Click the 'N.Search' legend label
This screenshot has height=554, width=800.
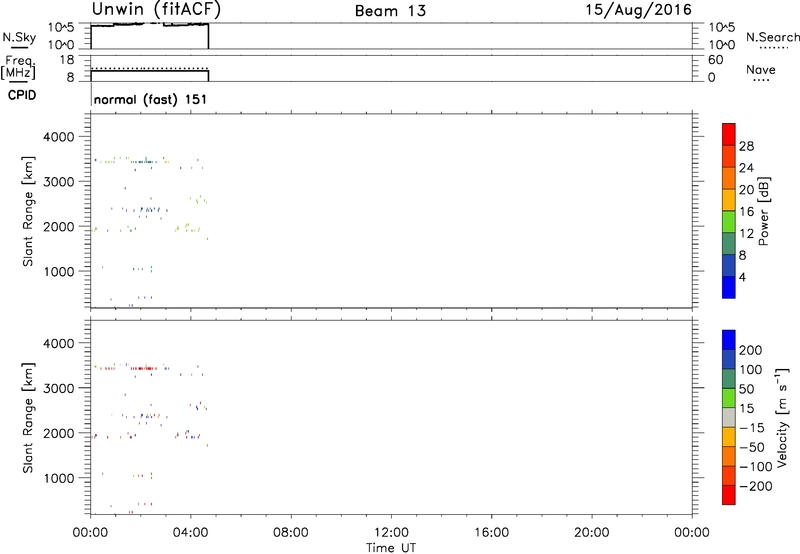tap(772, 37)
